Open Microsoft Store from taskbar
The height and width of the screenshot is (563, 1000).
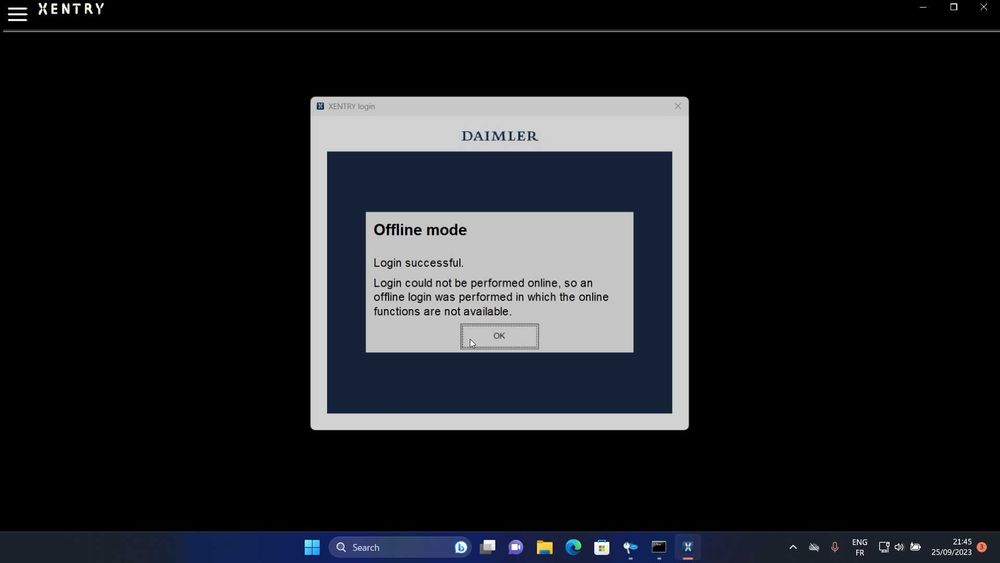click(x=601, y=547)
